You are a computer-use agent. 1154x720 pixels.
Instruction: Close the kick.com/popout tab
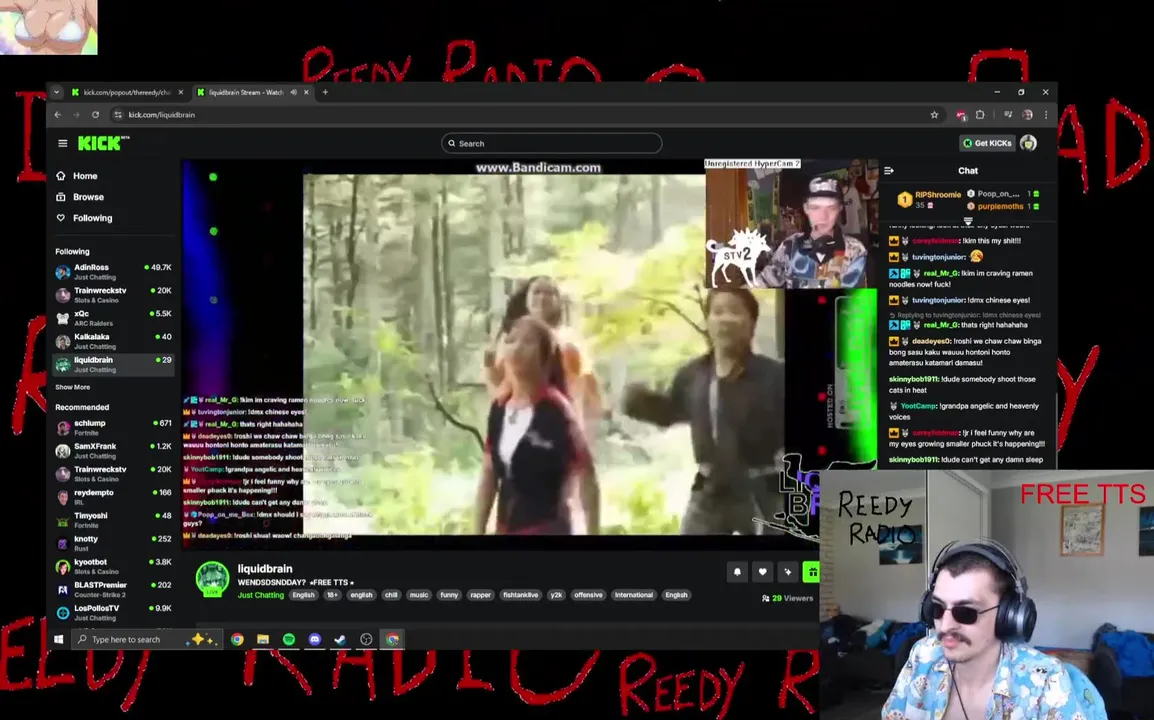pyautogui.click(x=181, y=93)
